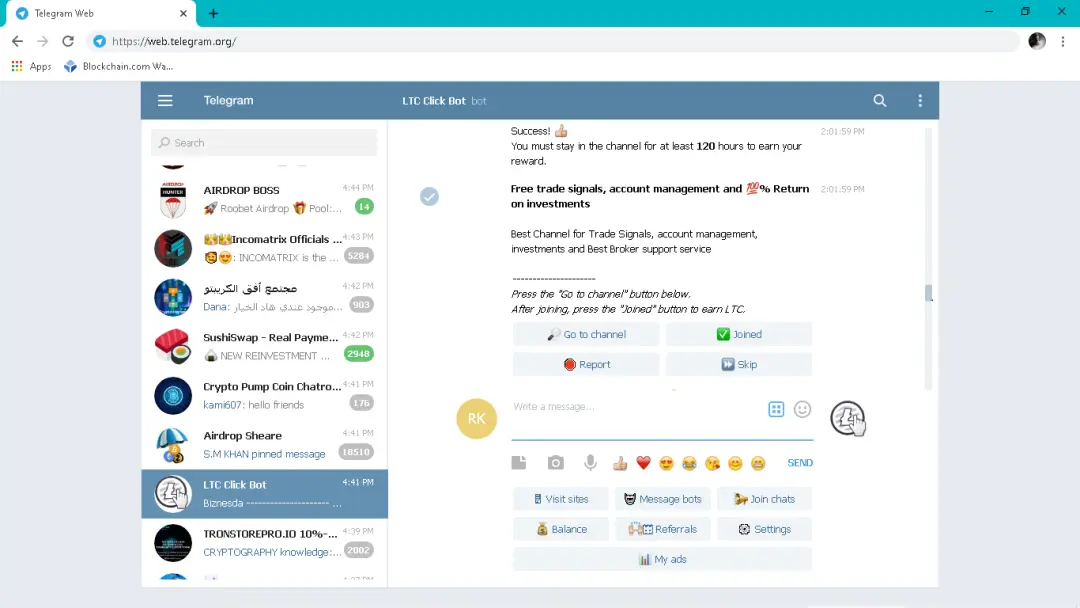
Task: Insert the thumbs up emoji
Action: click(620, 463)
